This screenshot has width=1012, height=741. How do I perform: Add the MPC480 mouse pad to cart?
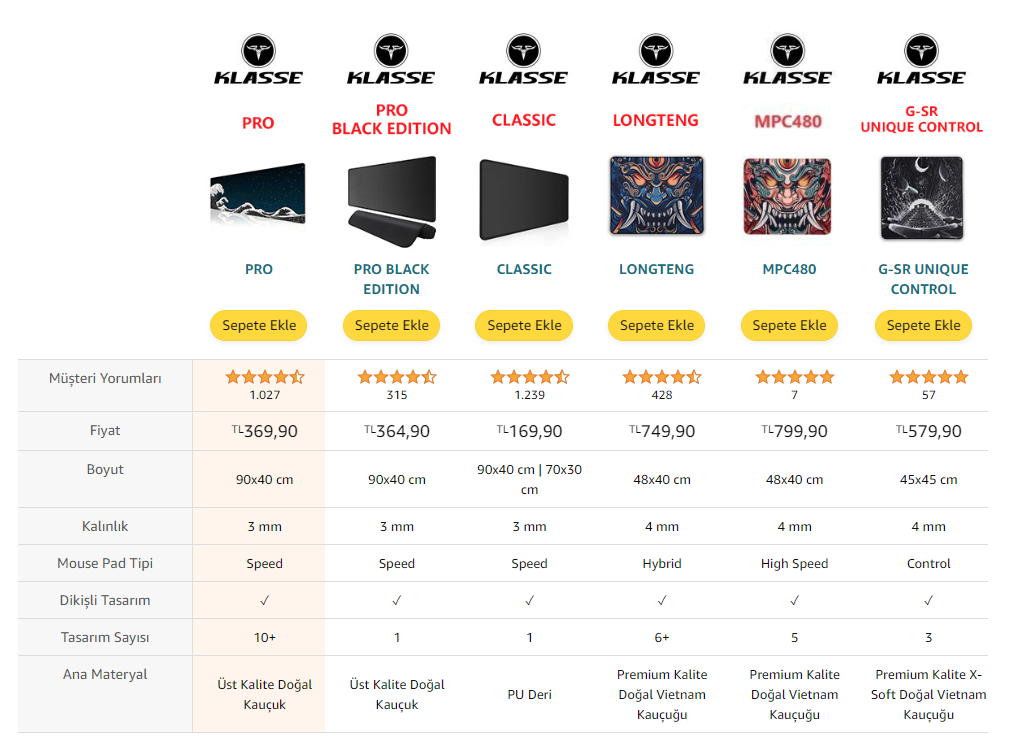789,325
